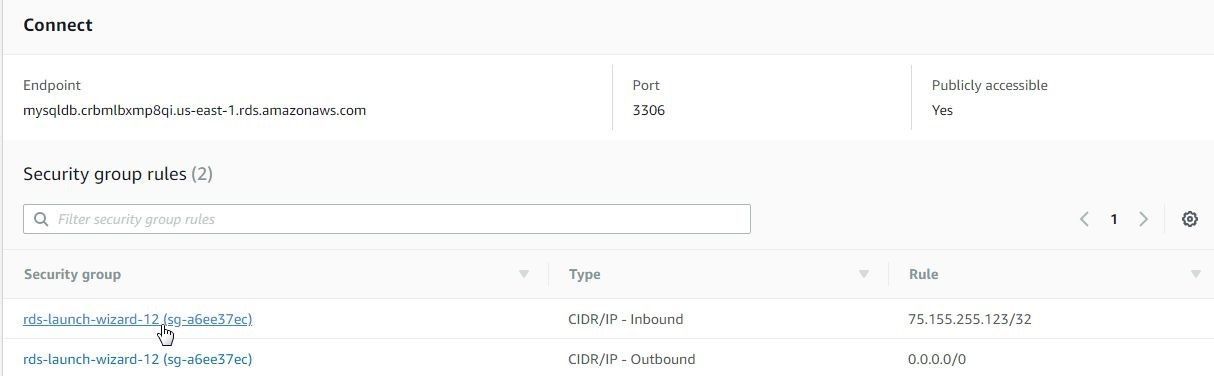Click the CIDR/IP - Inbound type cell
This screenshot has width=1214, height=376.
(x=626, y=319)
